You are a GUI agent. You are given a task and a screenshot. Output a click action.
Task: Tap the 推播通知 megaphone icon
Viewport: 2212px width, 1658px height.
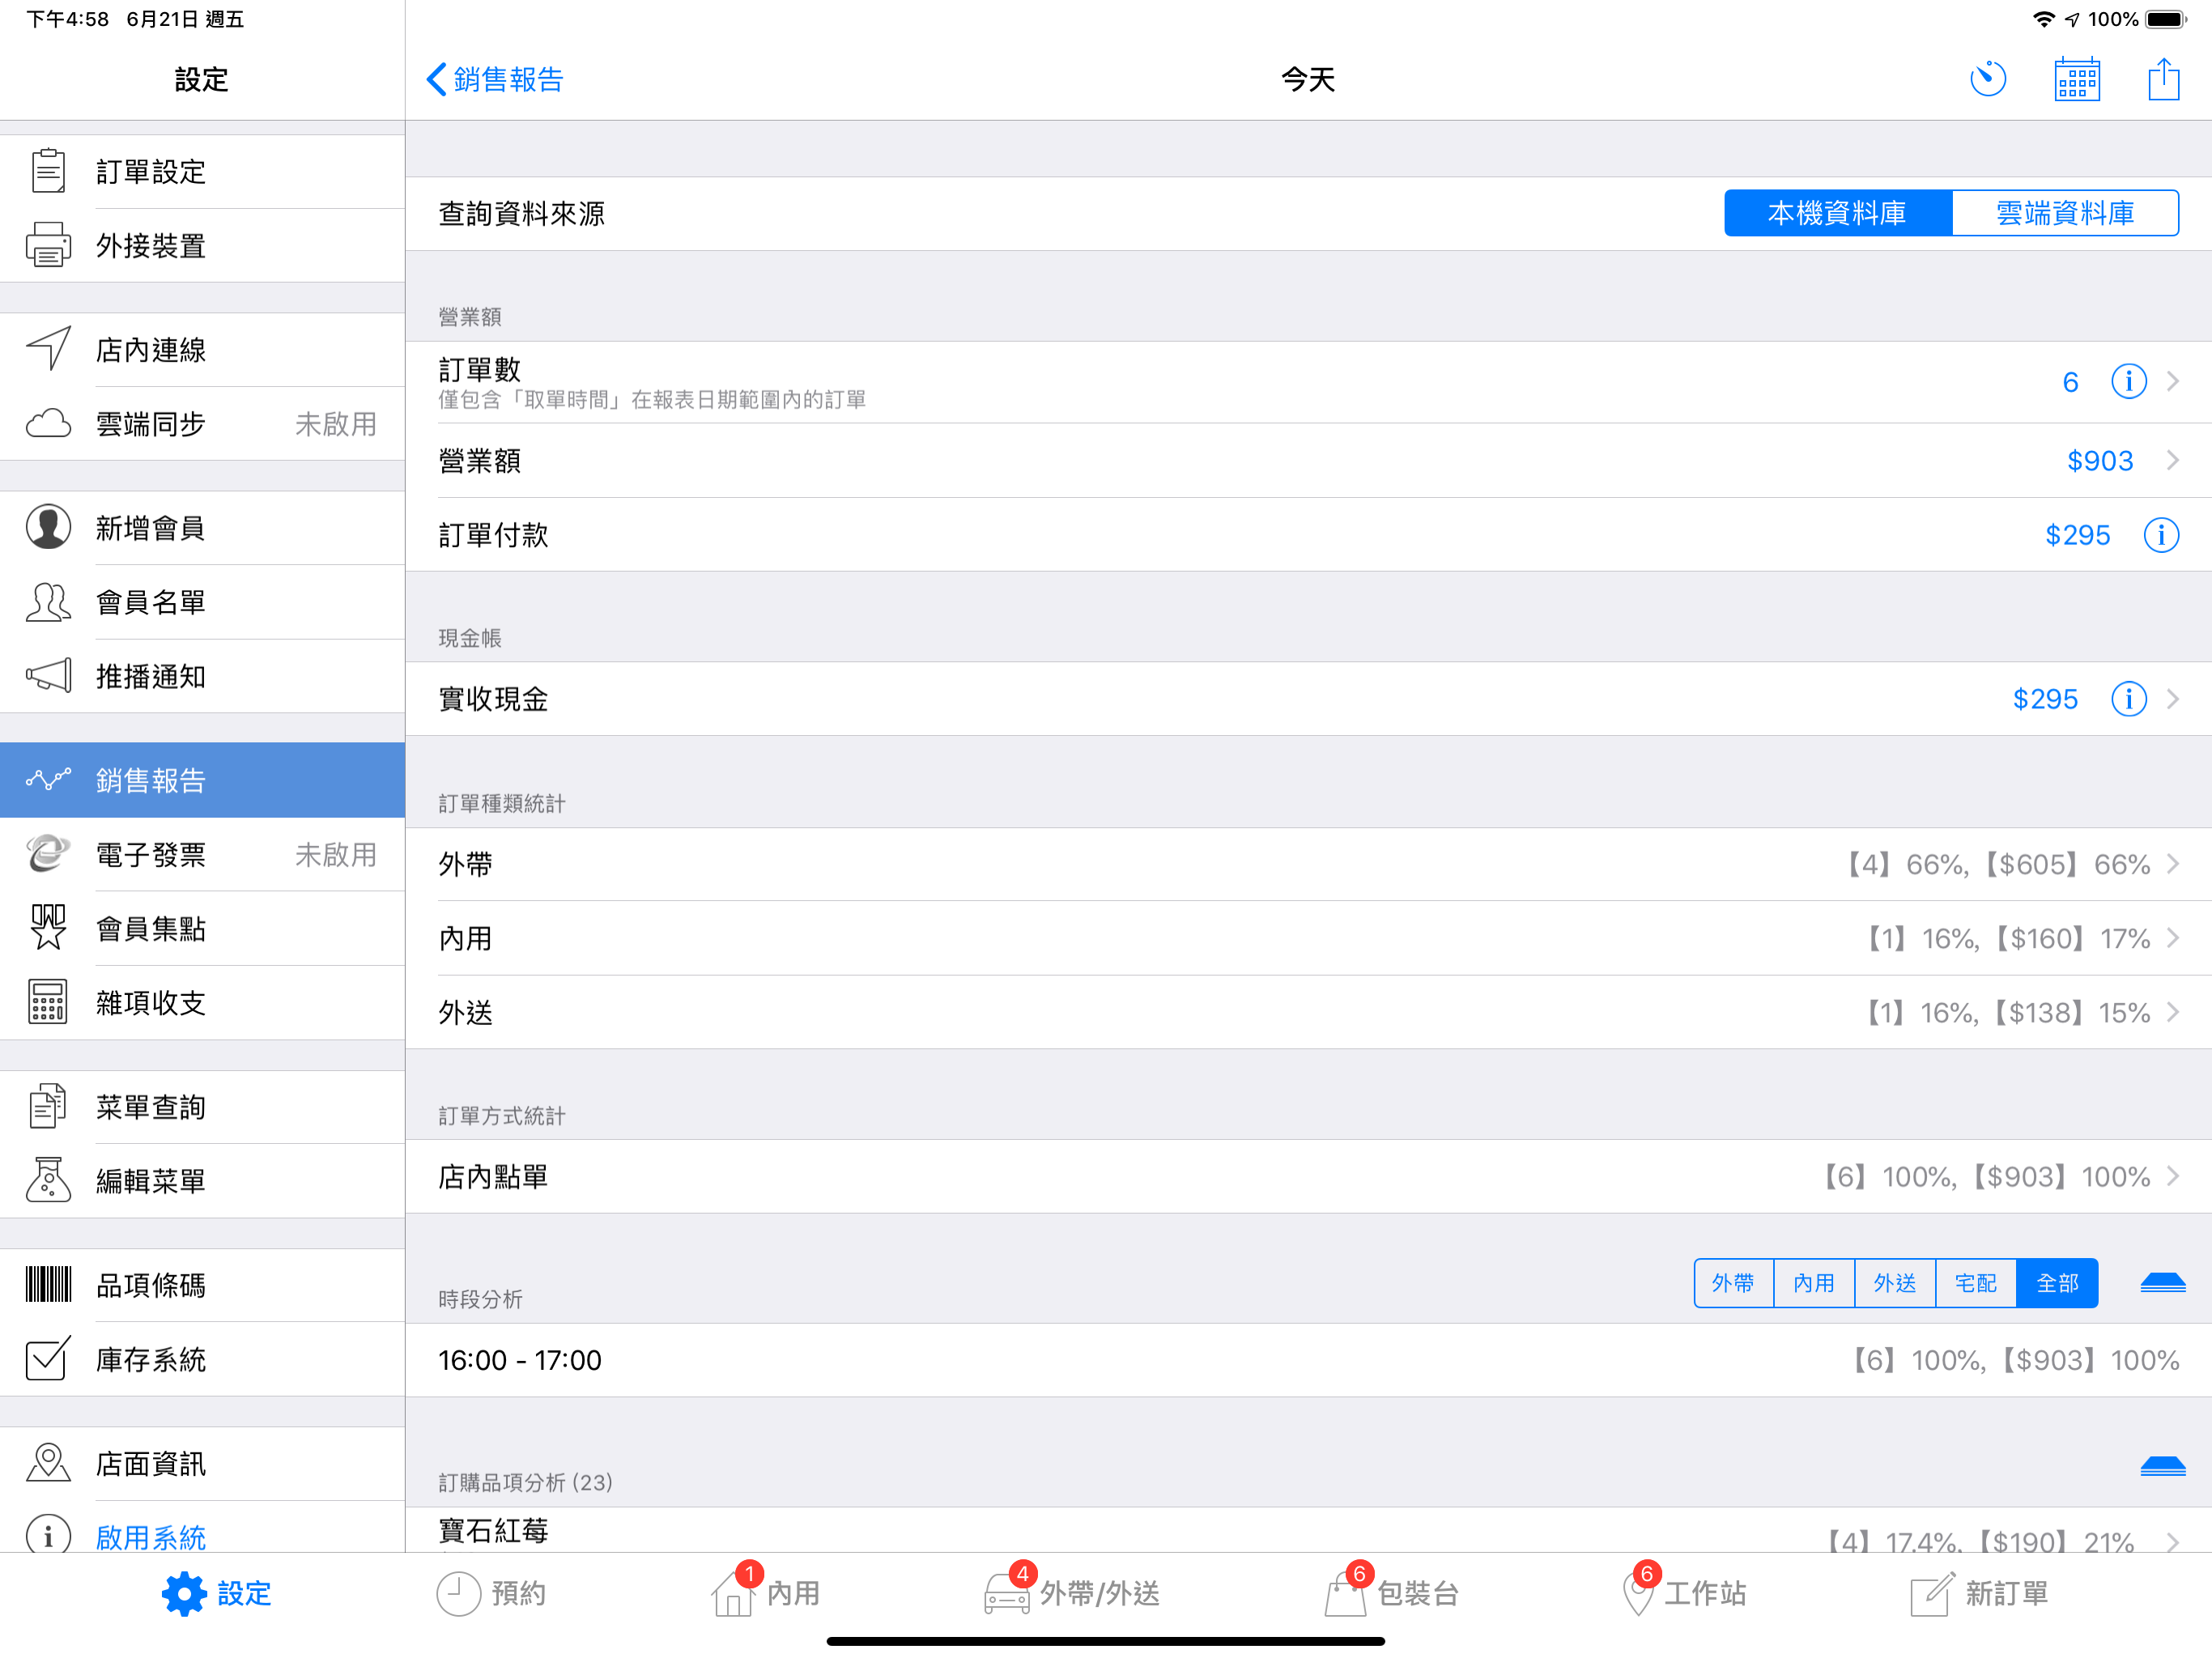coord(48,676)
